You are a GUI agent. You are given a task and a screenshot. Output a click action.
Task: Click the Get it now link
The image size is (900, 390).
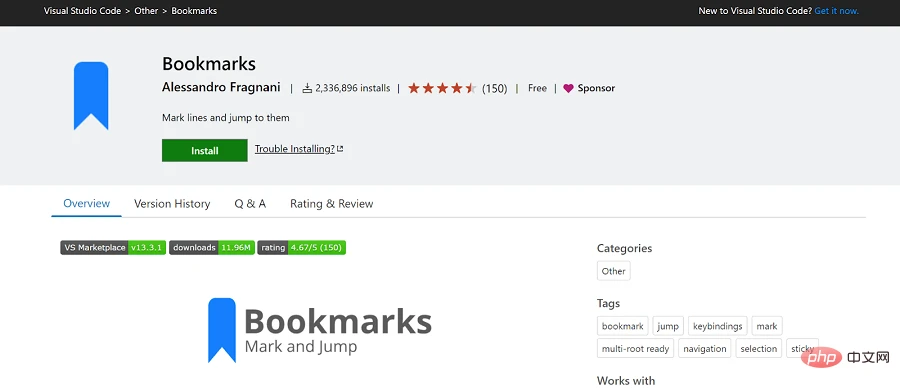[837, 11]
